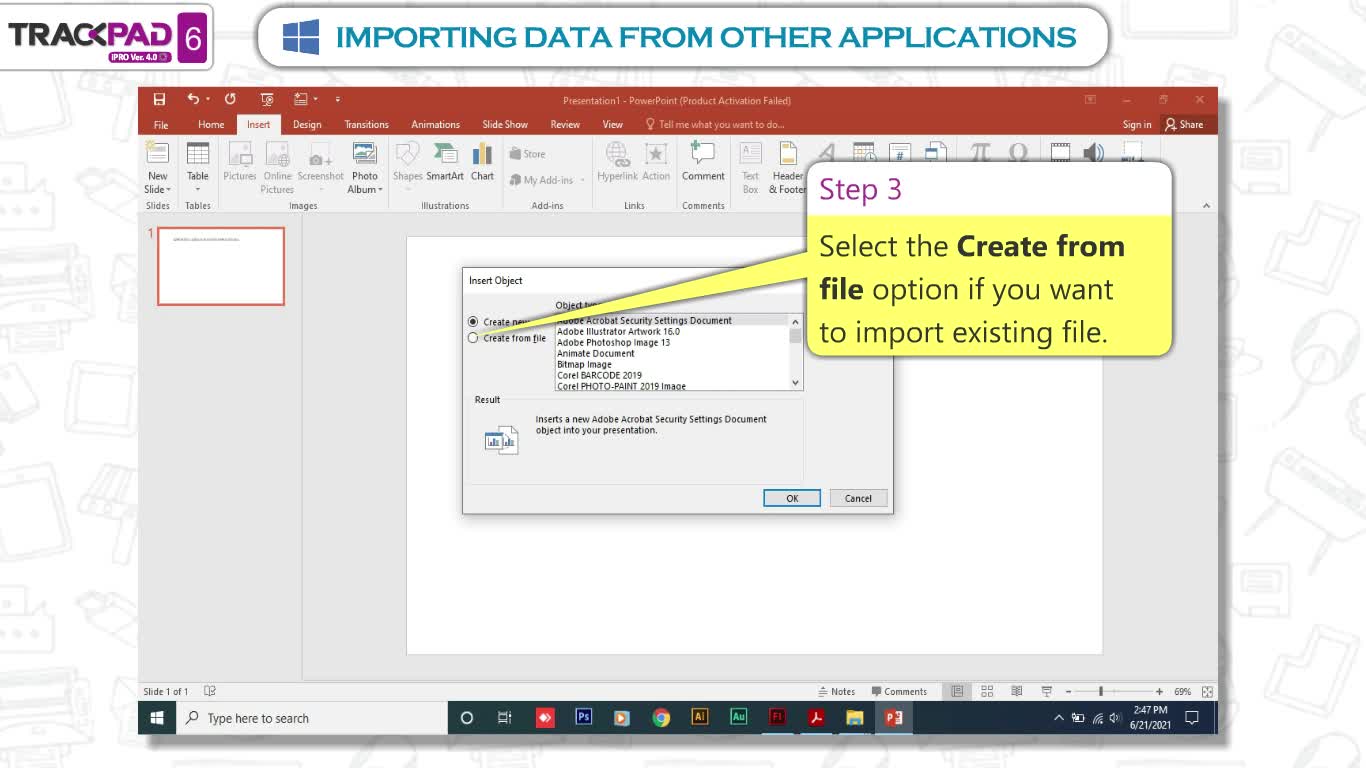This screenshot has height=768, width=1366.
Task: Insert a Text Box
Action: pos(750,167)
